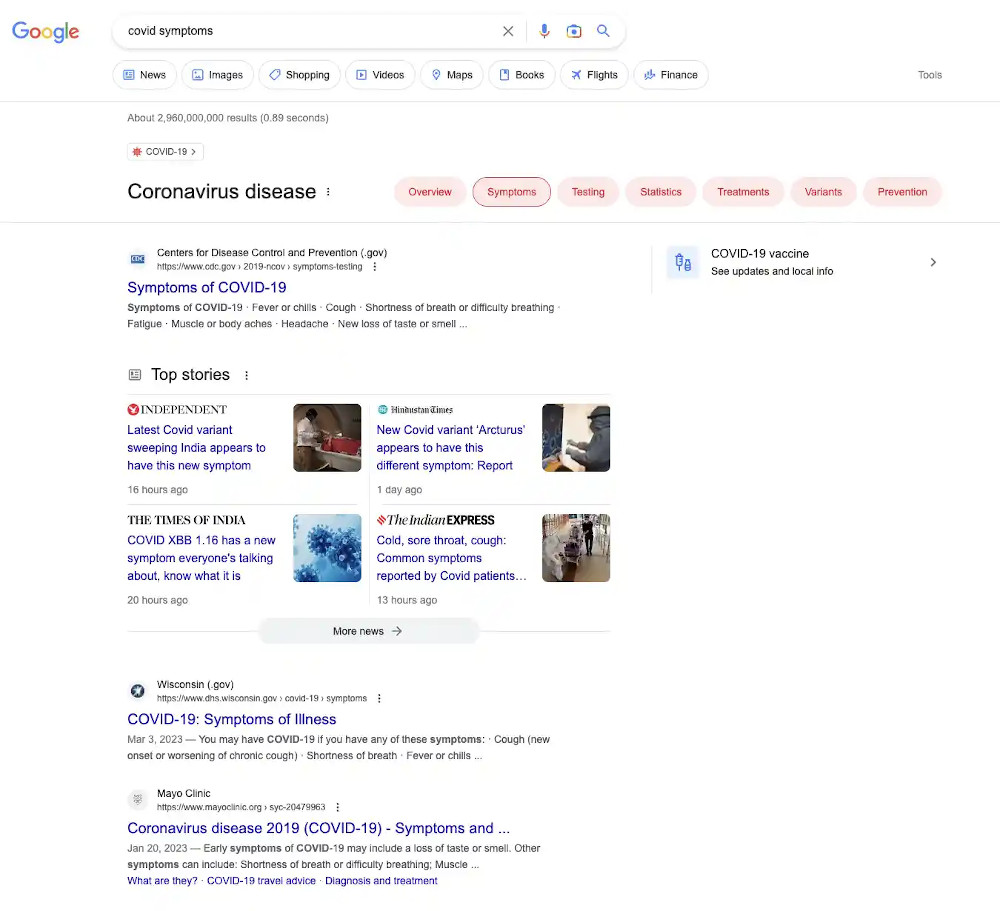Start voice search with the microphone icon

[544, 31]
